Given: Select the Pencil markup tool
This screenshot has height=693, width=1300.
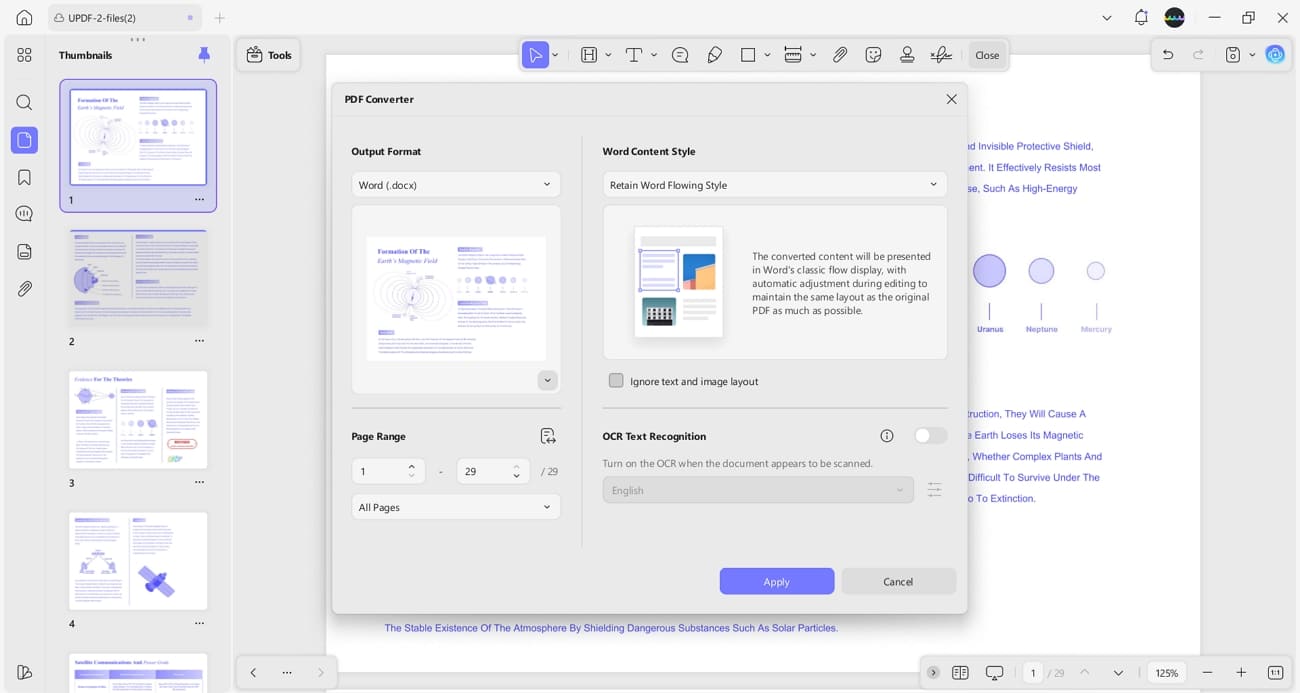Looking at the screenshot, I should coord(714,55).
